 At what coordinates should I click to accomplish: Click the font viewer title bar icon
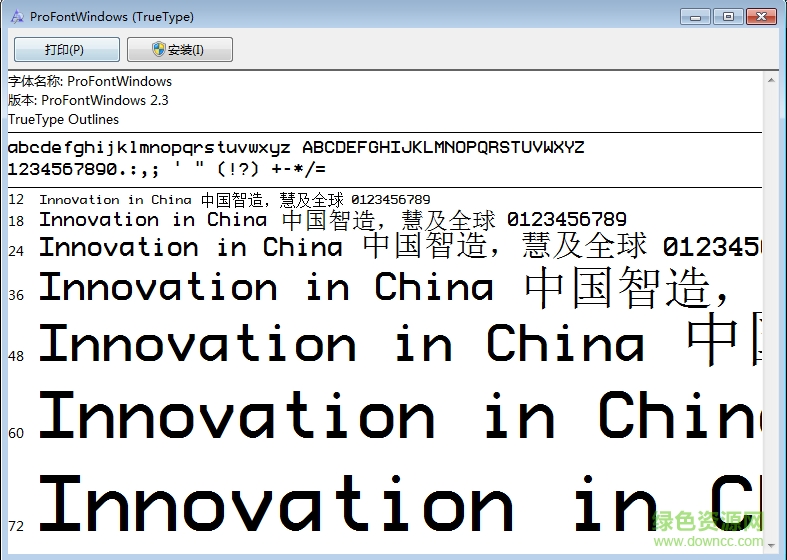[x=17, y=17]
